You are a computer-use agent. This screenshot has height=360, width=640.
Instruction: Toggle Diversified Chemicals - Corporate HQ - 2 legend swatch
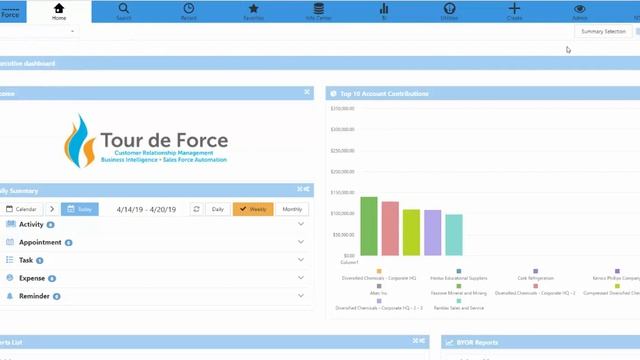pyautogui.click(x=536, y=286)
